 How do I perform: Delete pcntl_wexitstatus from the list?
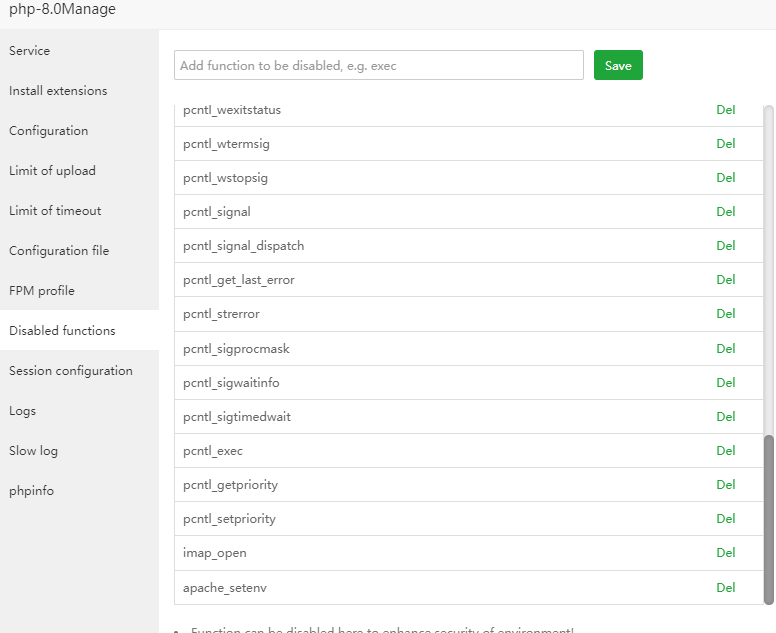click(725, 110)
